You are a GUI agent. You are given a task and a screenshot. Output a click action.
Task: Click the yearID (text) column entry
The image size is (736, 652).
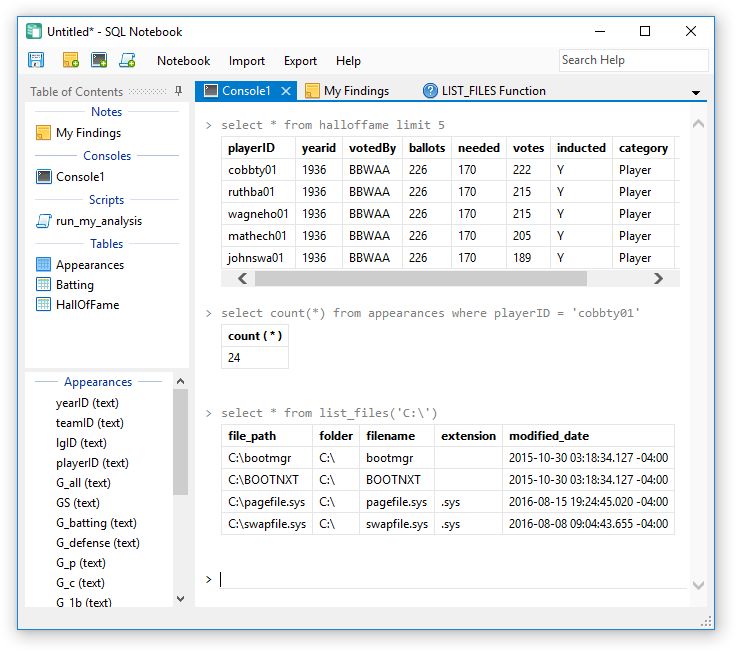(87, 403)
